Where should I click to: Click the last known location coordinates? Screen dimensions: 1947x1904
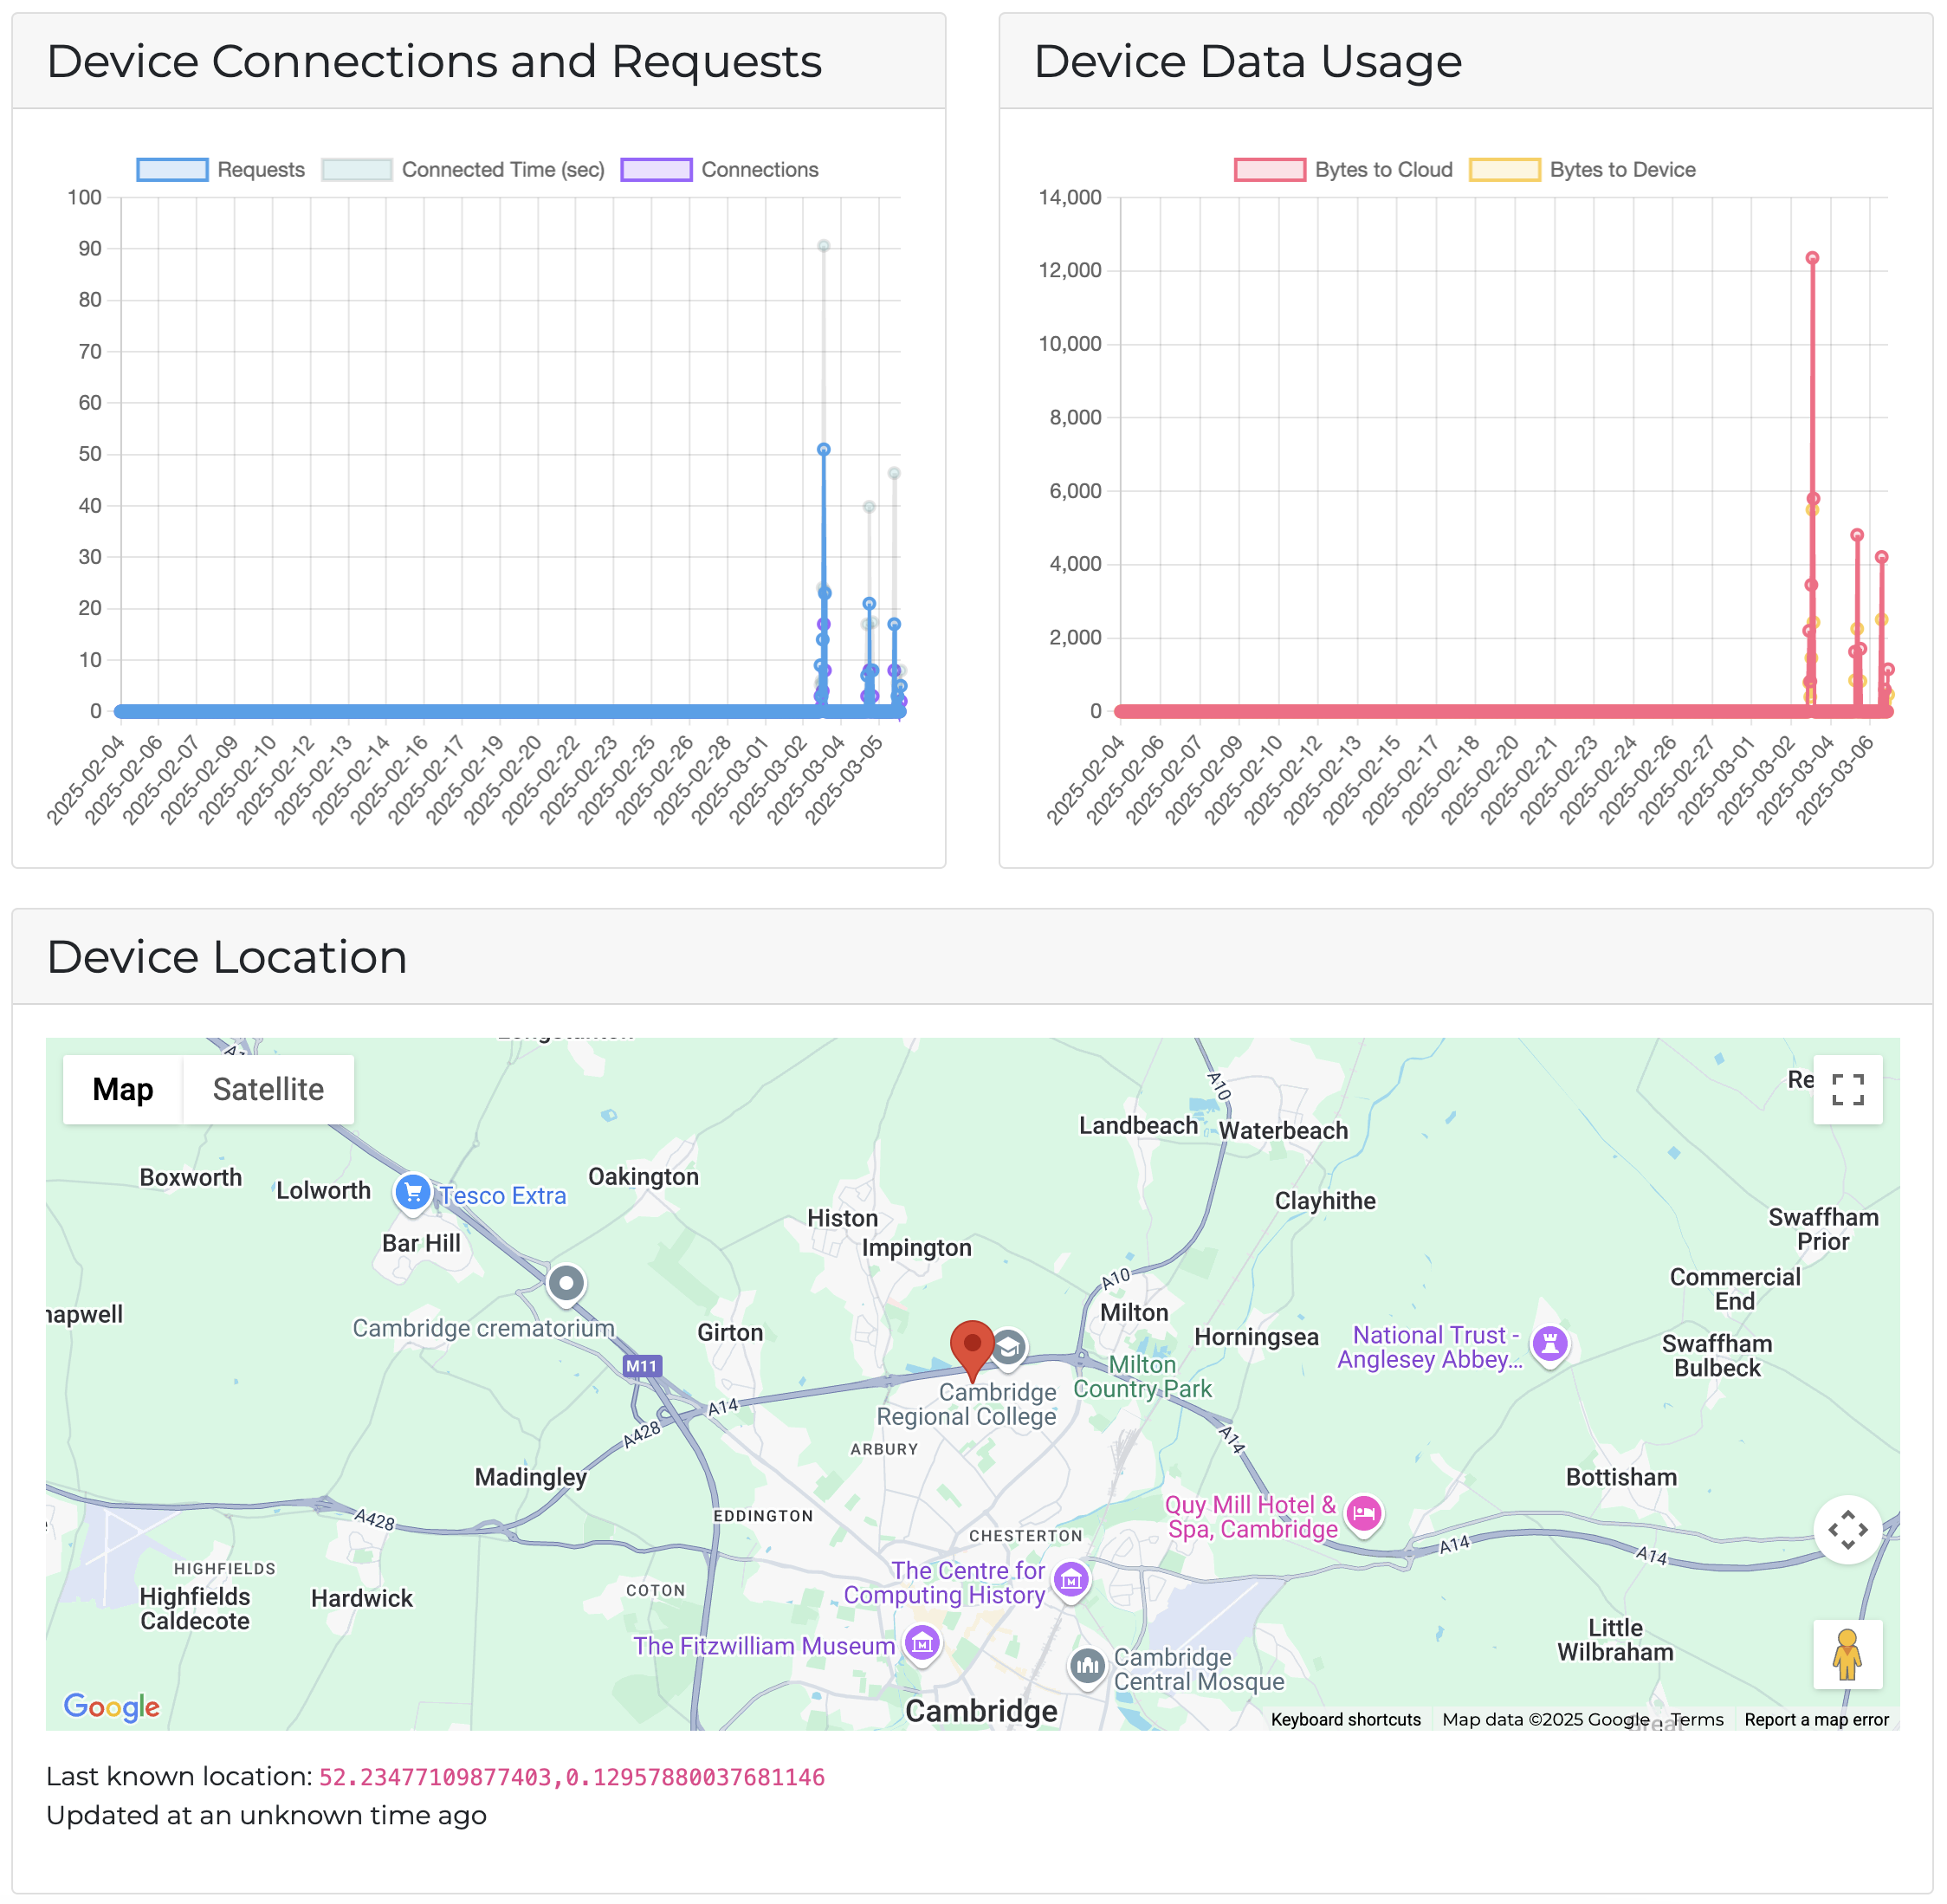[571, 1777]
